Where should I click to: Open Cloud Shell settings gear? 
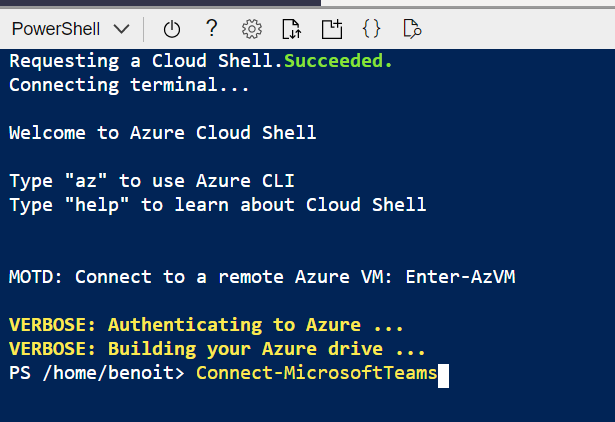tap(252, 29)
